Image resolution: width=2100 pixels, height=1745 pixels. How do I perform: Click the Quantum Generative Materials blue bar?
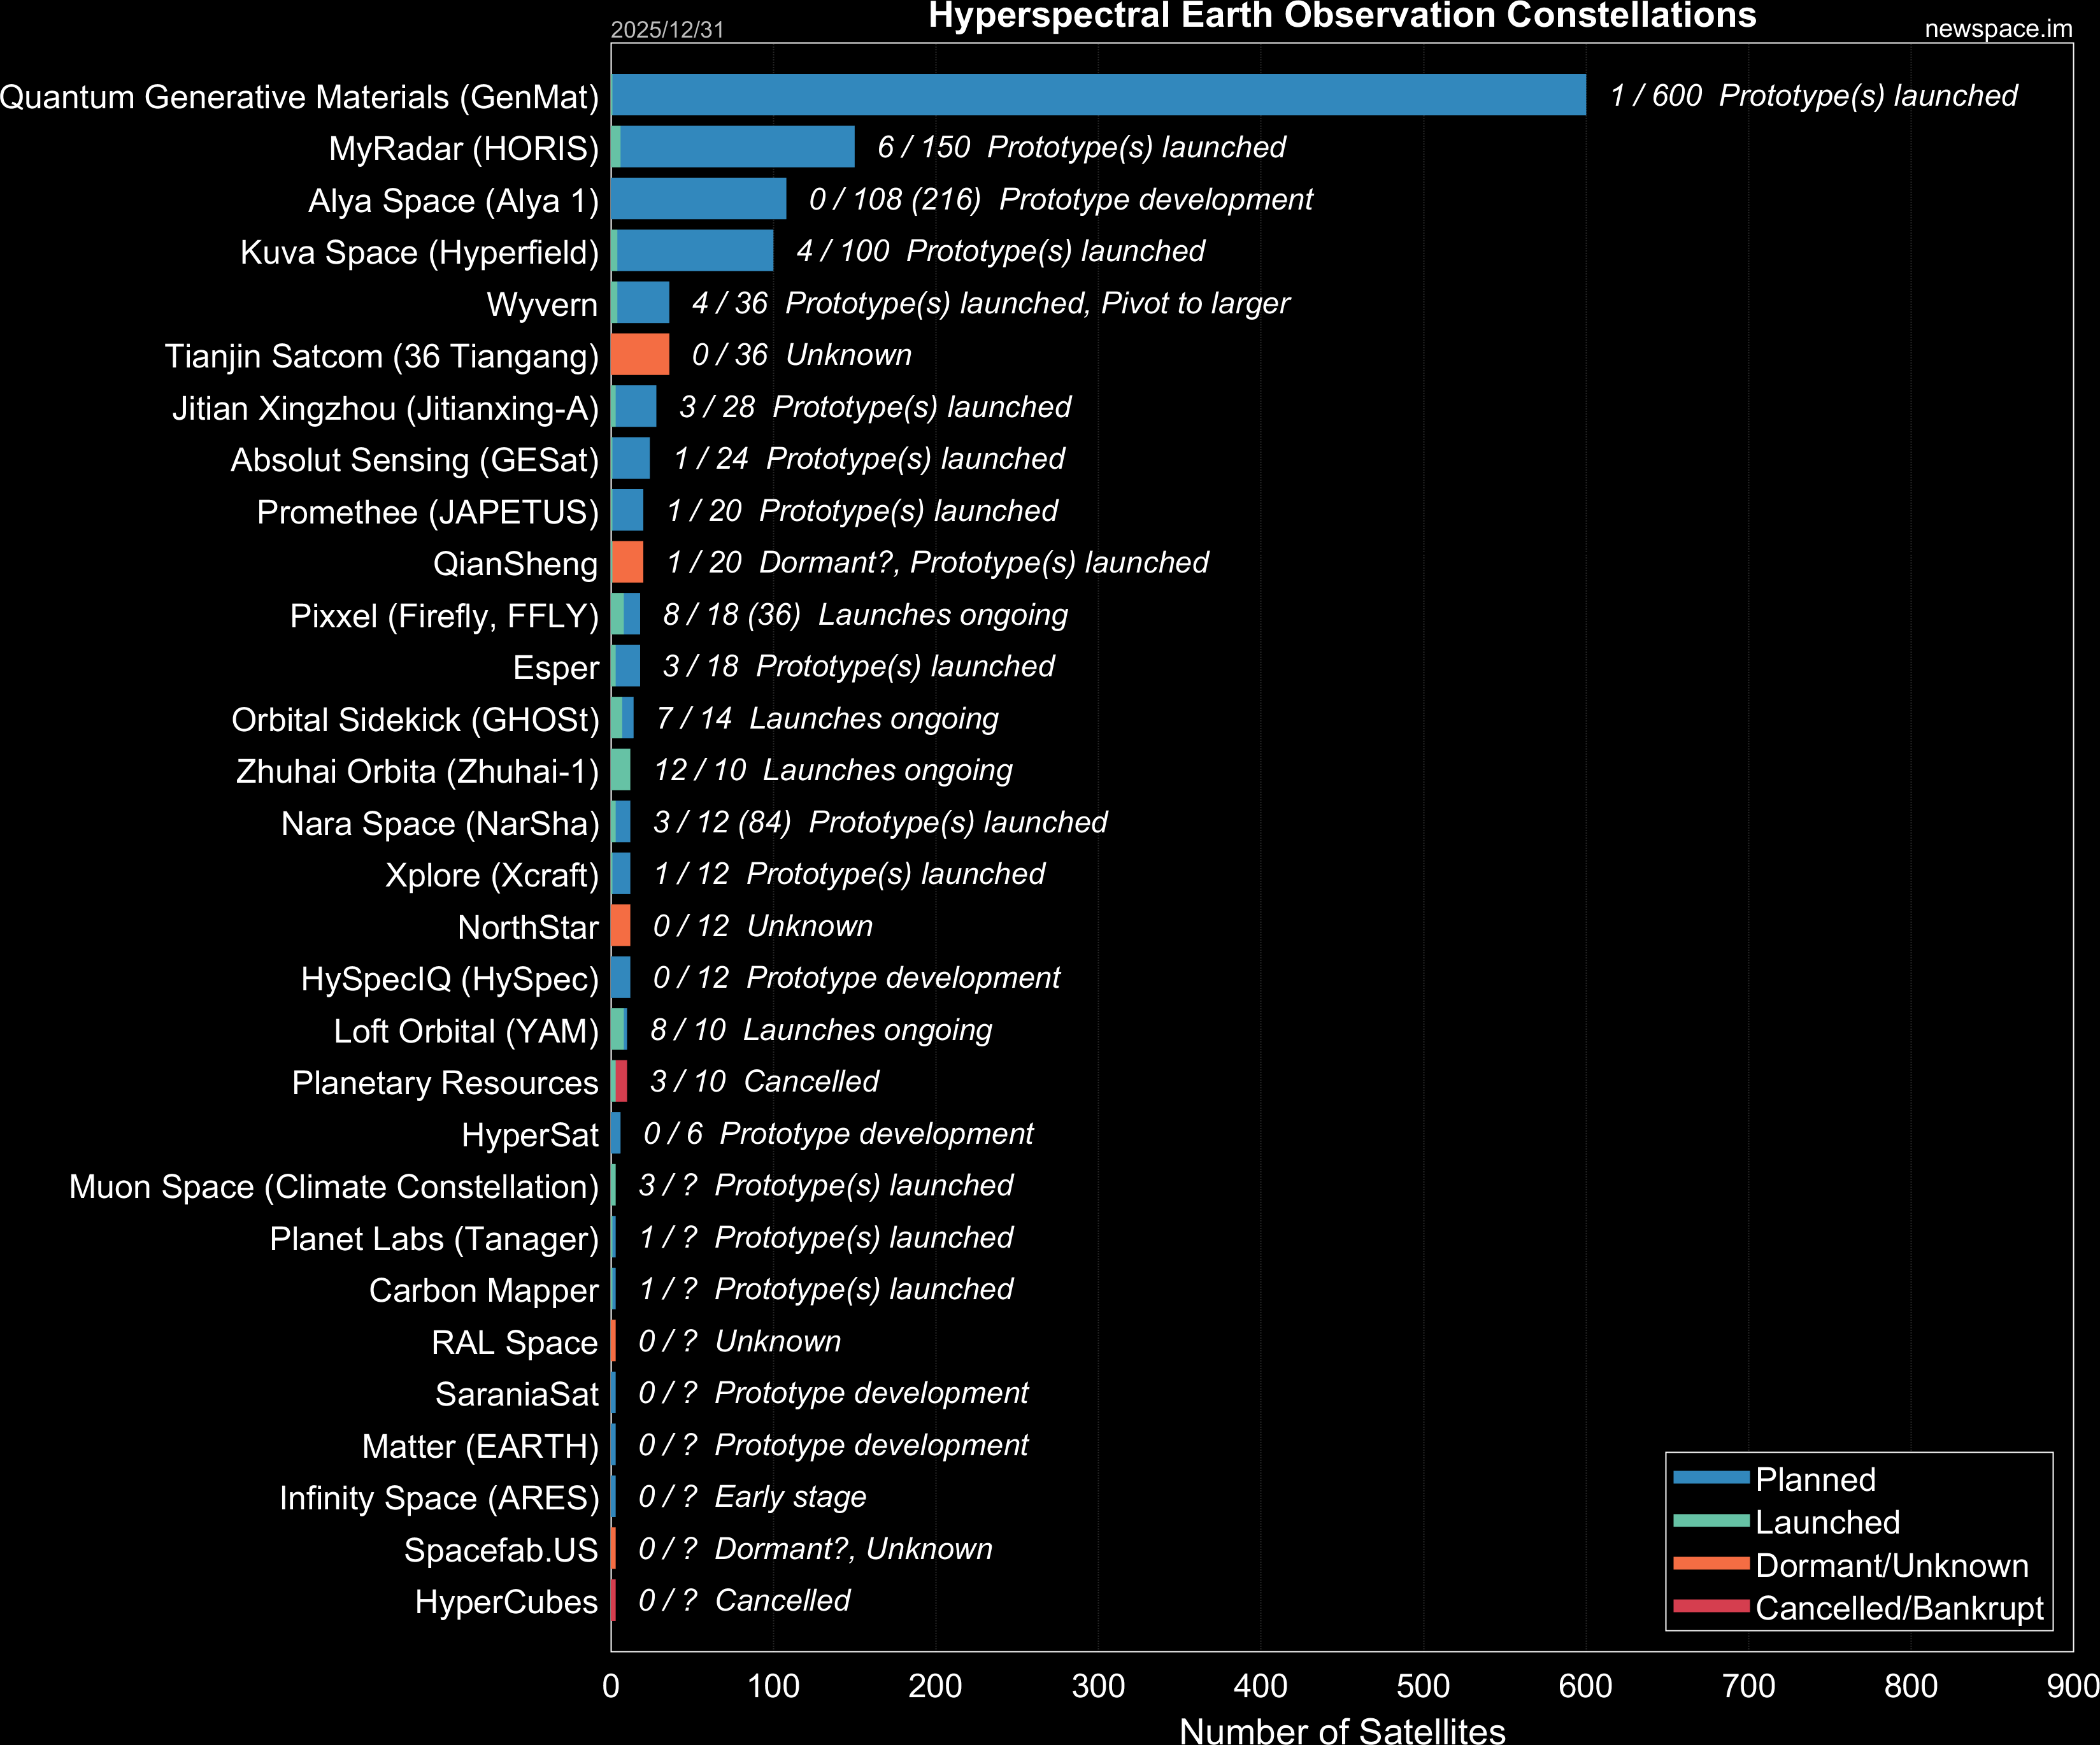[1098, 95]
